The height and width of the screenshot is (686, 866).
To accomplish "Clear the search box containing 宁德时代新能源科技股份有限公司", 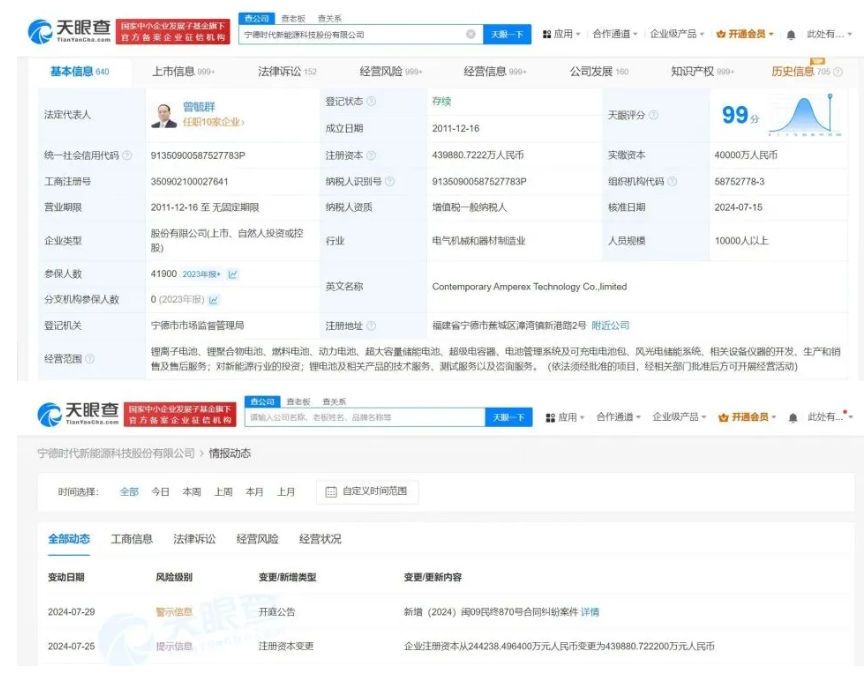I will [471, 34].
